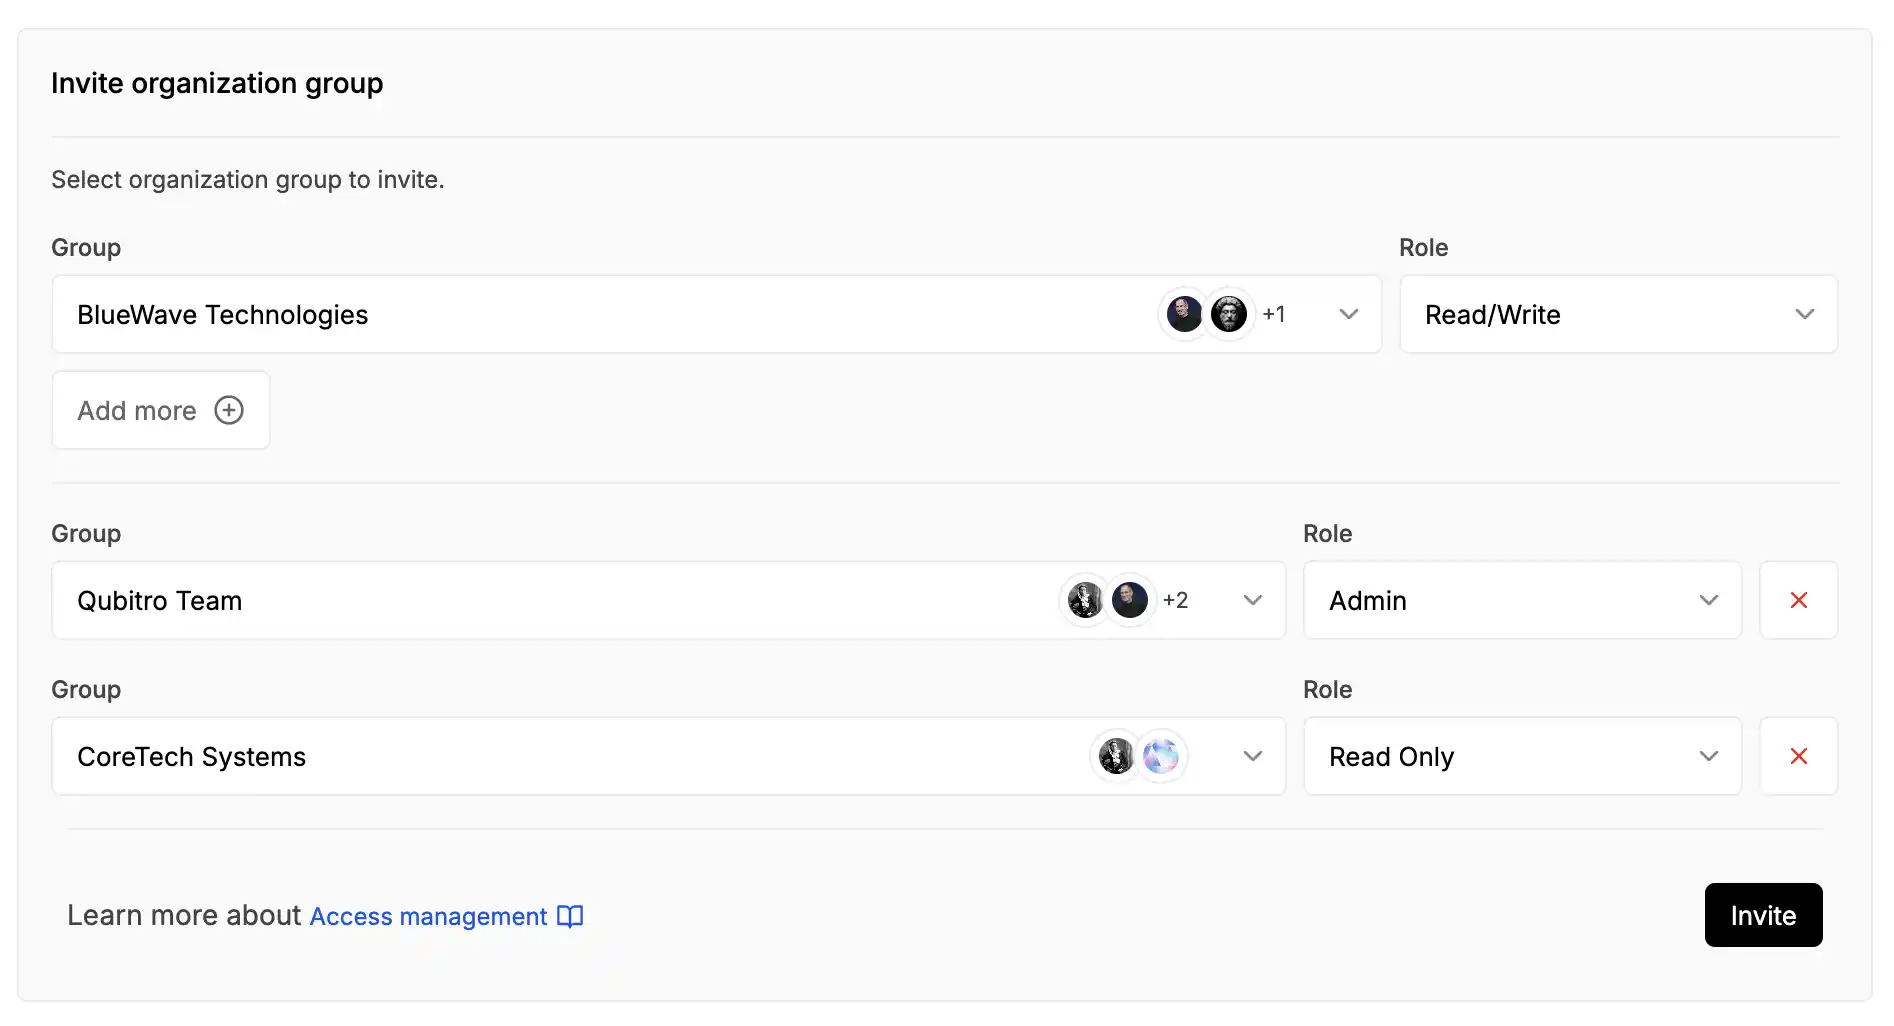Screen dimensions: 1894x1026
Task: Click second avatar in Qubitro Team row
Action: [x=1130, y=600]
